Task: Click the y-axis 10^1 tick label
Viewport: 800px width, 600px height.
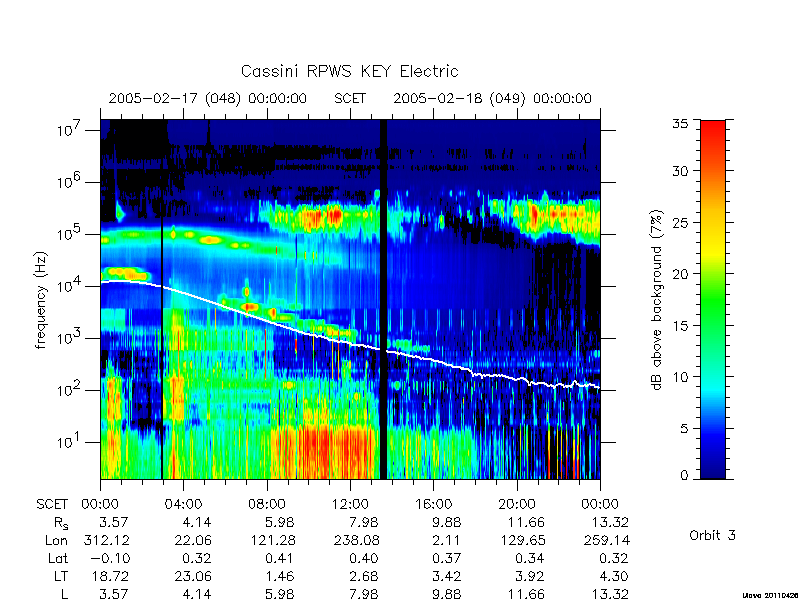Action: pyautogui.click(x=70, y=441)
